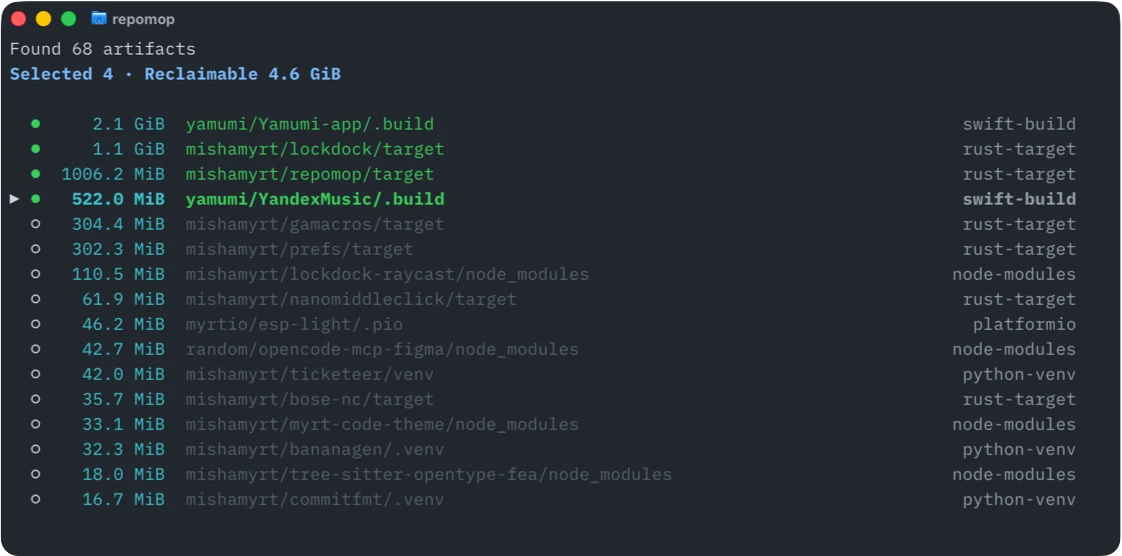Click the mishamyrt/ticketeer/venv path
This screenshot has width=1122, height=556.
(310, 374)
